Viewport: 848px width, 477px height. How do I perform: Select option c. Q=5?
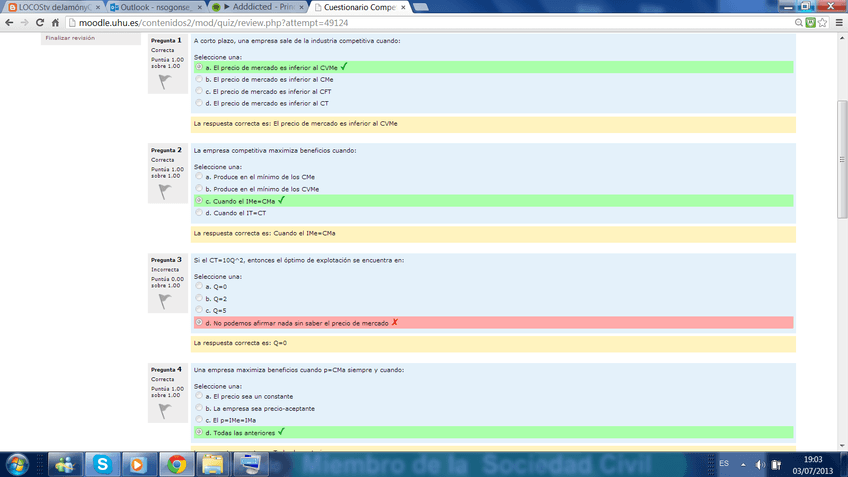199,310
